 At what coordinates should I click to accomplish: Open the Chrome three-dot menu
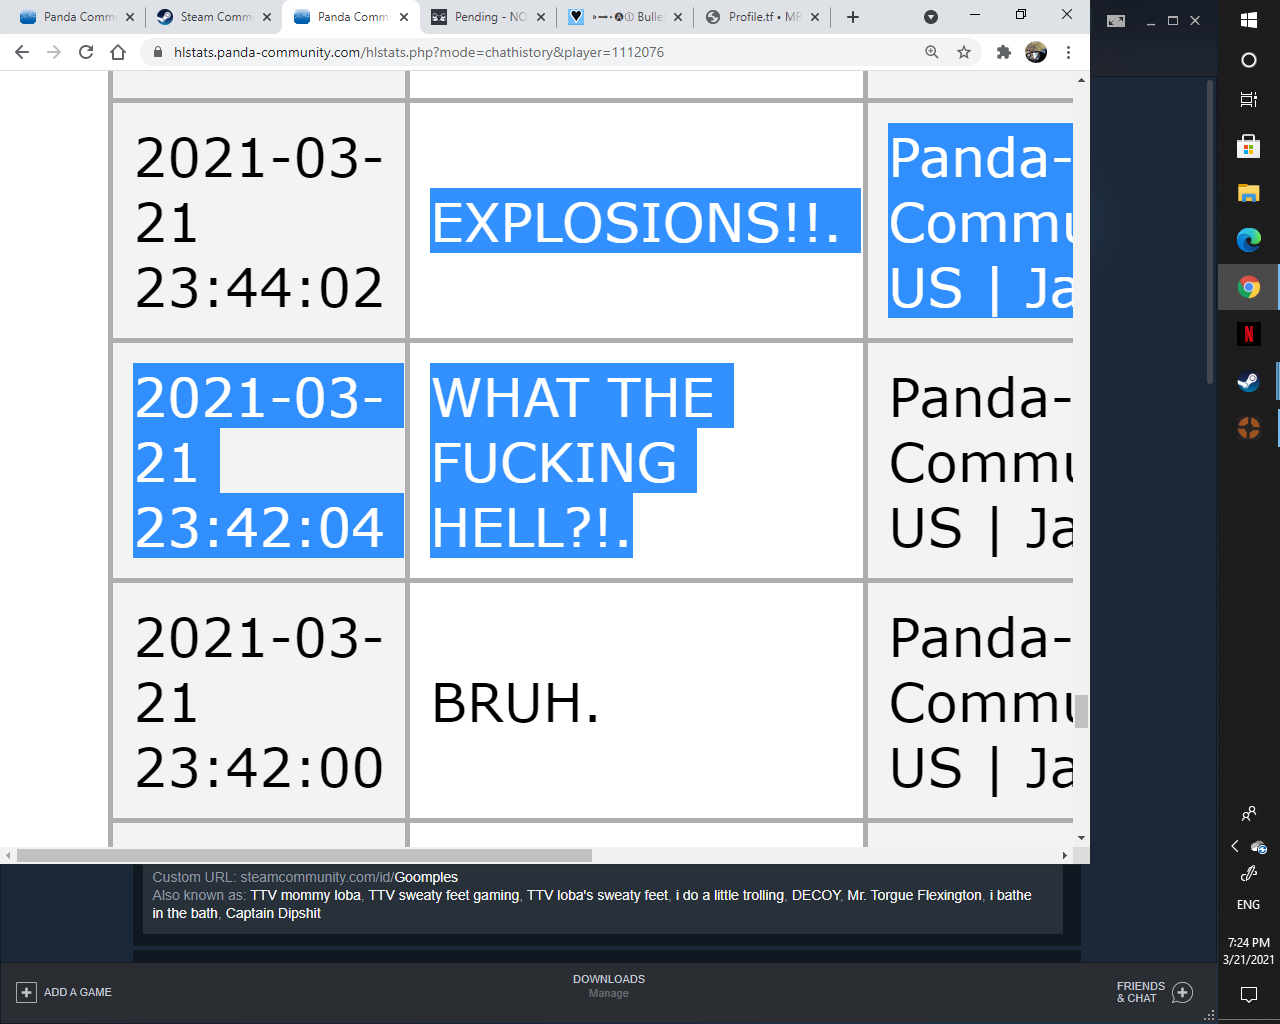1068,52
